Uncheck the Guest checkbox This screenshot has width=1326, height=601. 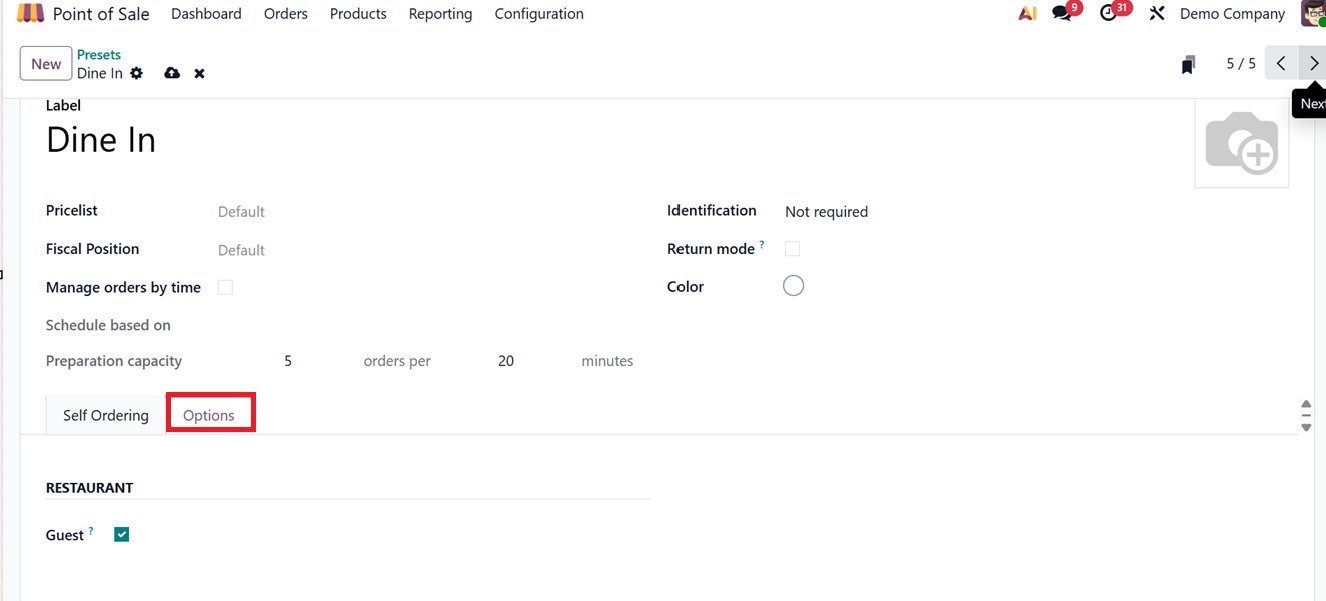coord(122,535)
